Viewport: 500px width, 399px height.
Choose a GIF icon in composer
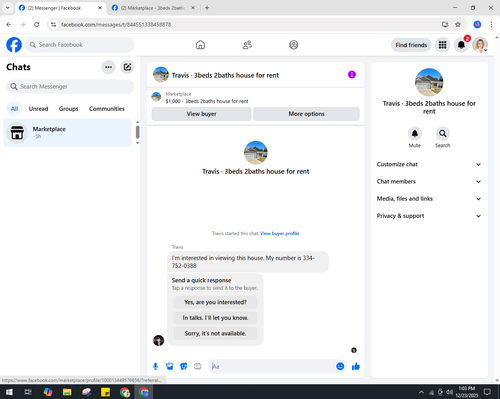198,367
